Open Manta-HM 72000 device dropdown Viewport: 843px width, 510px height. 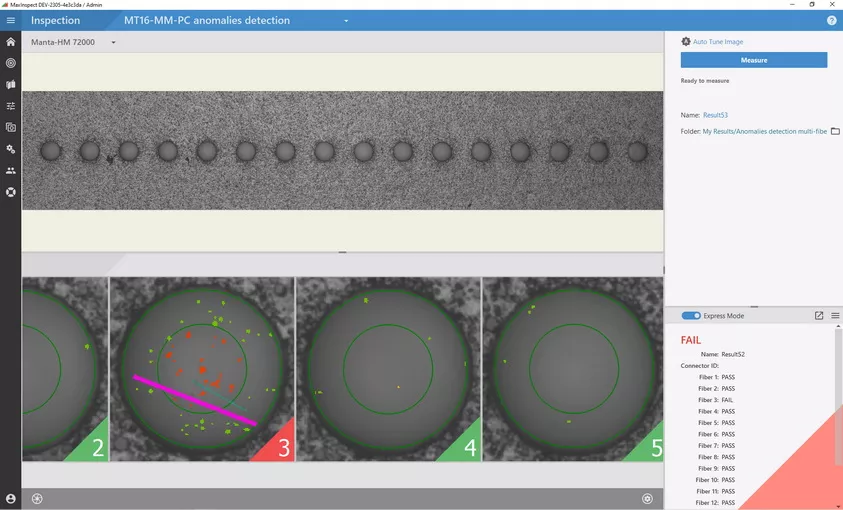(113, 43)
